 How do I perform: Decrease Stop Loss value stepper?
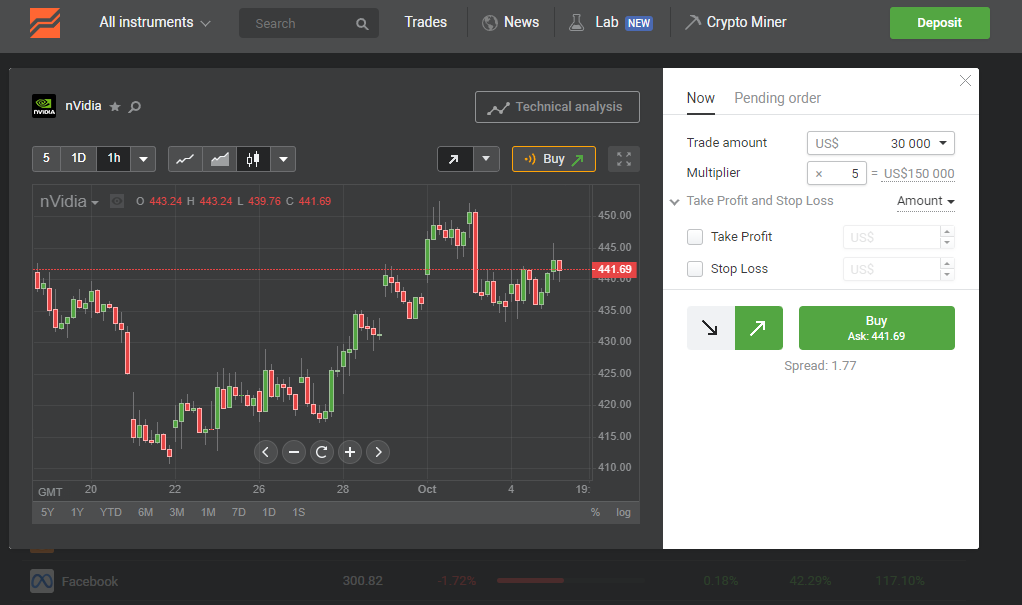coord(947,274)
